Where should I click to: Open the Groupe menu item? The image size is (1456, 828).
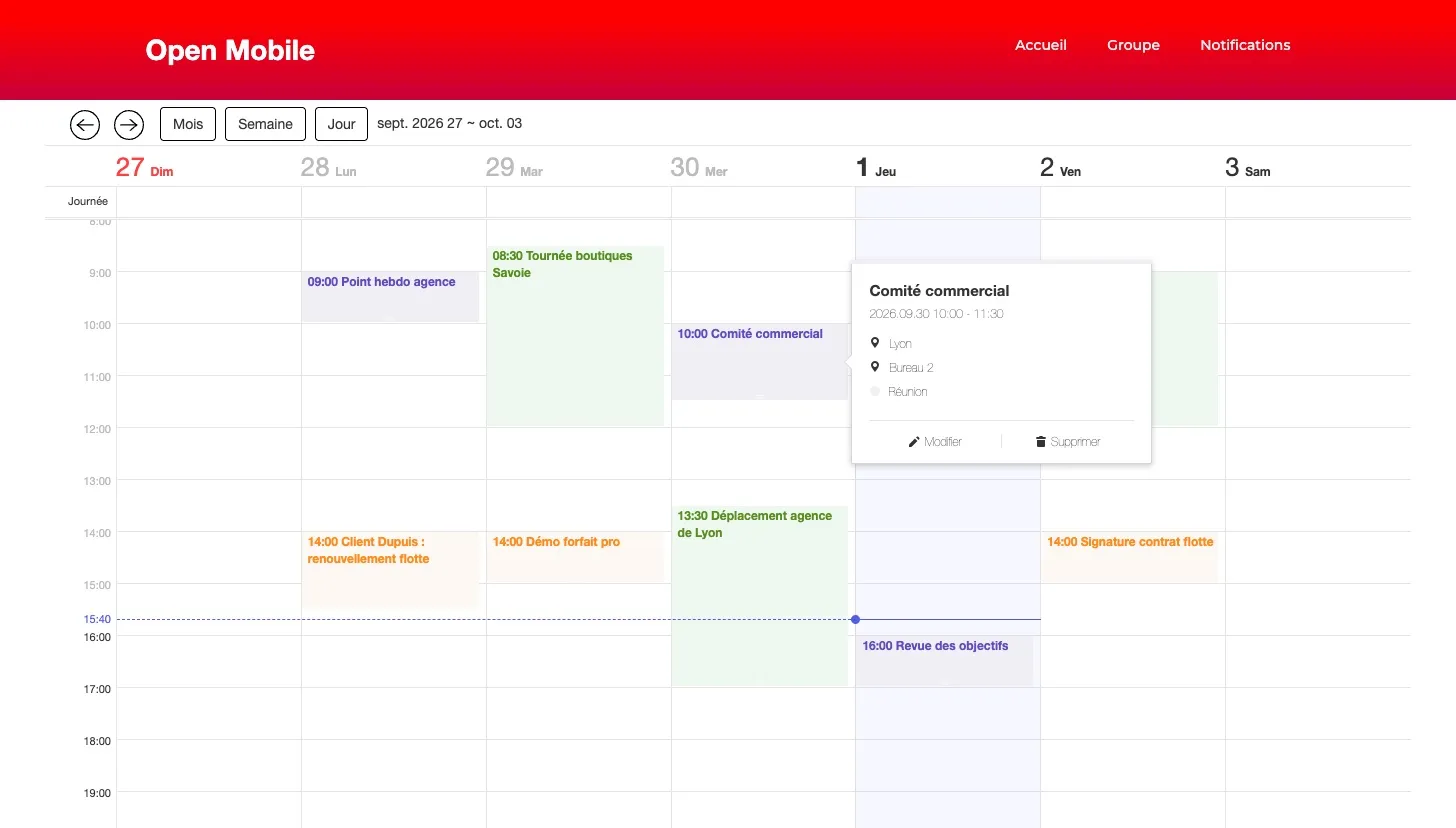(1133, 45)
